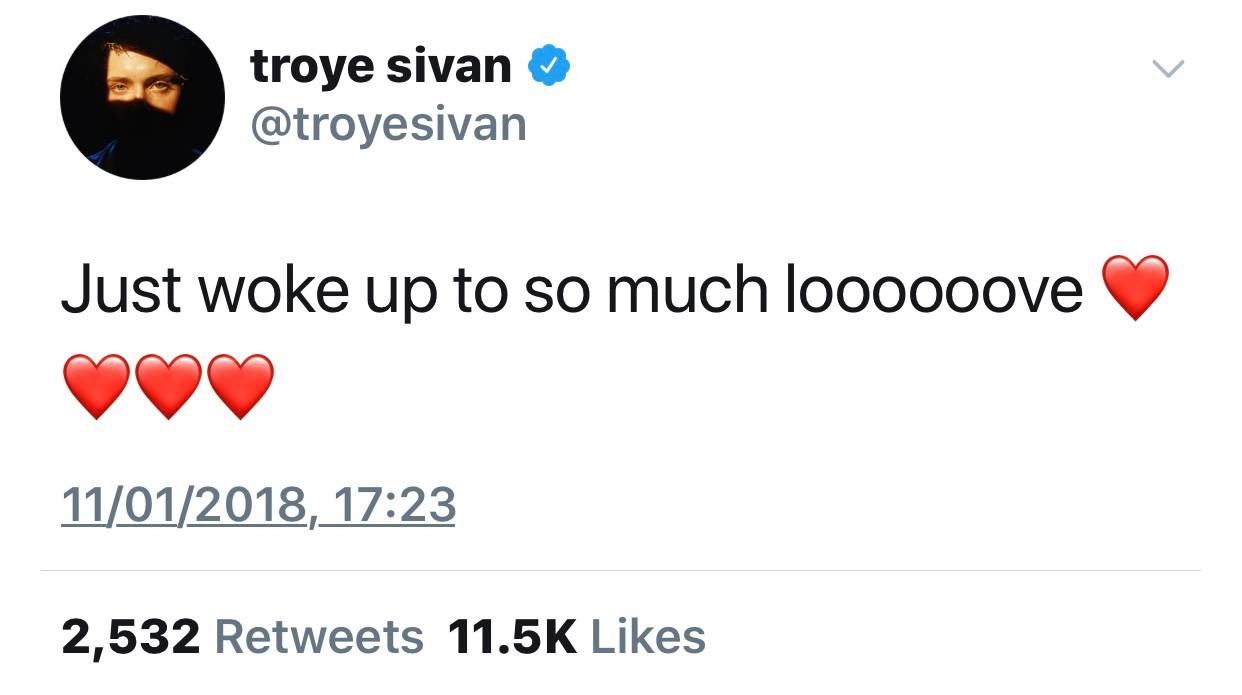Select the word "Likes" label

tap(648, 637)
